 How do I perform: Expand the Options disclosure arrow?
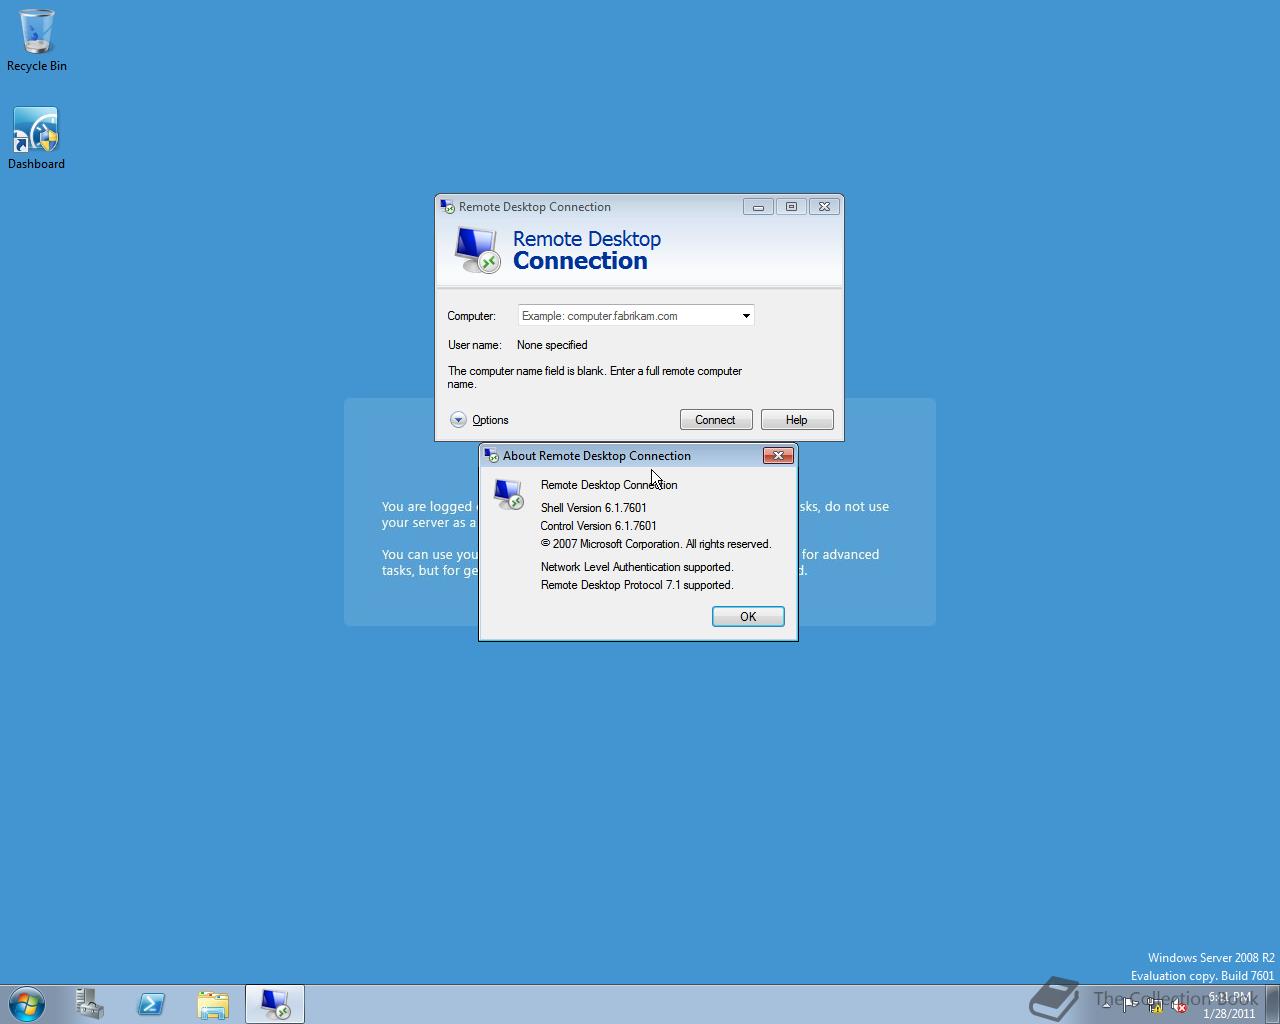click(458, 420)
